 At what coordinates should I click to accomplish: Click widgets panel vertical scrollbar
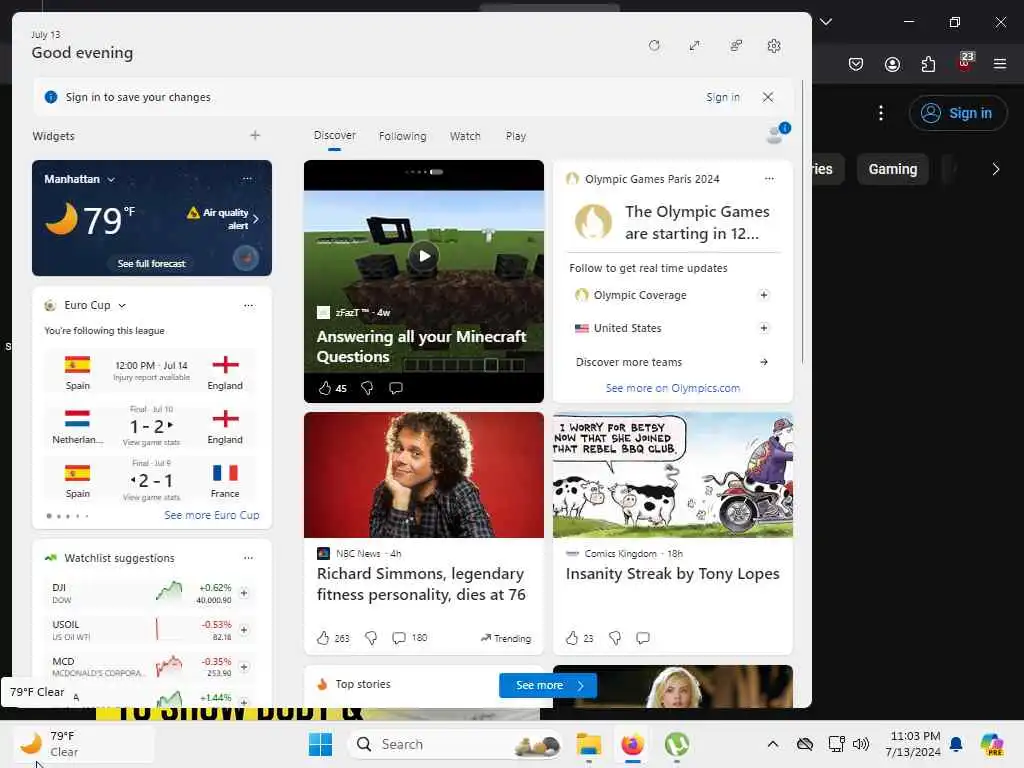tap(802, 222)
